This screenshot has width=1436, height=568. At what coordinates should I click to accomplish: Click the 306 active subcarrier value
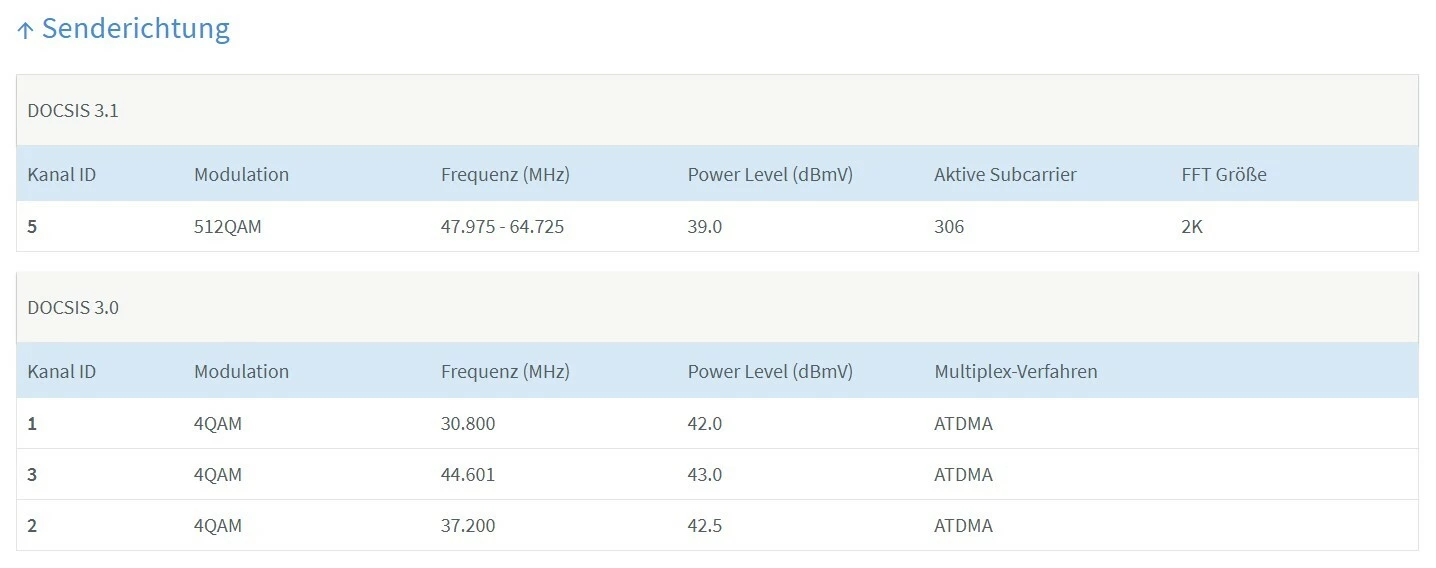[949, 227]
